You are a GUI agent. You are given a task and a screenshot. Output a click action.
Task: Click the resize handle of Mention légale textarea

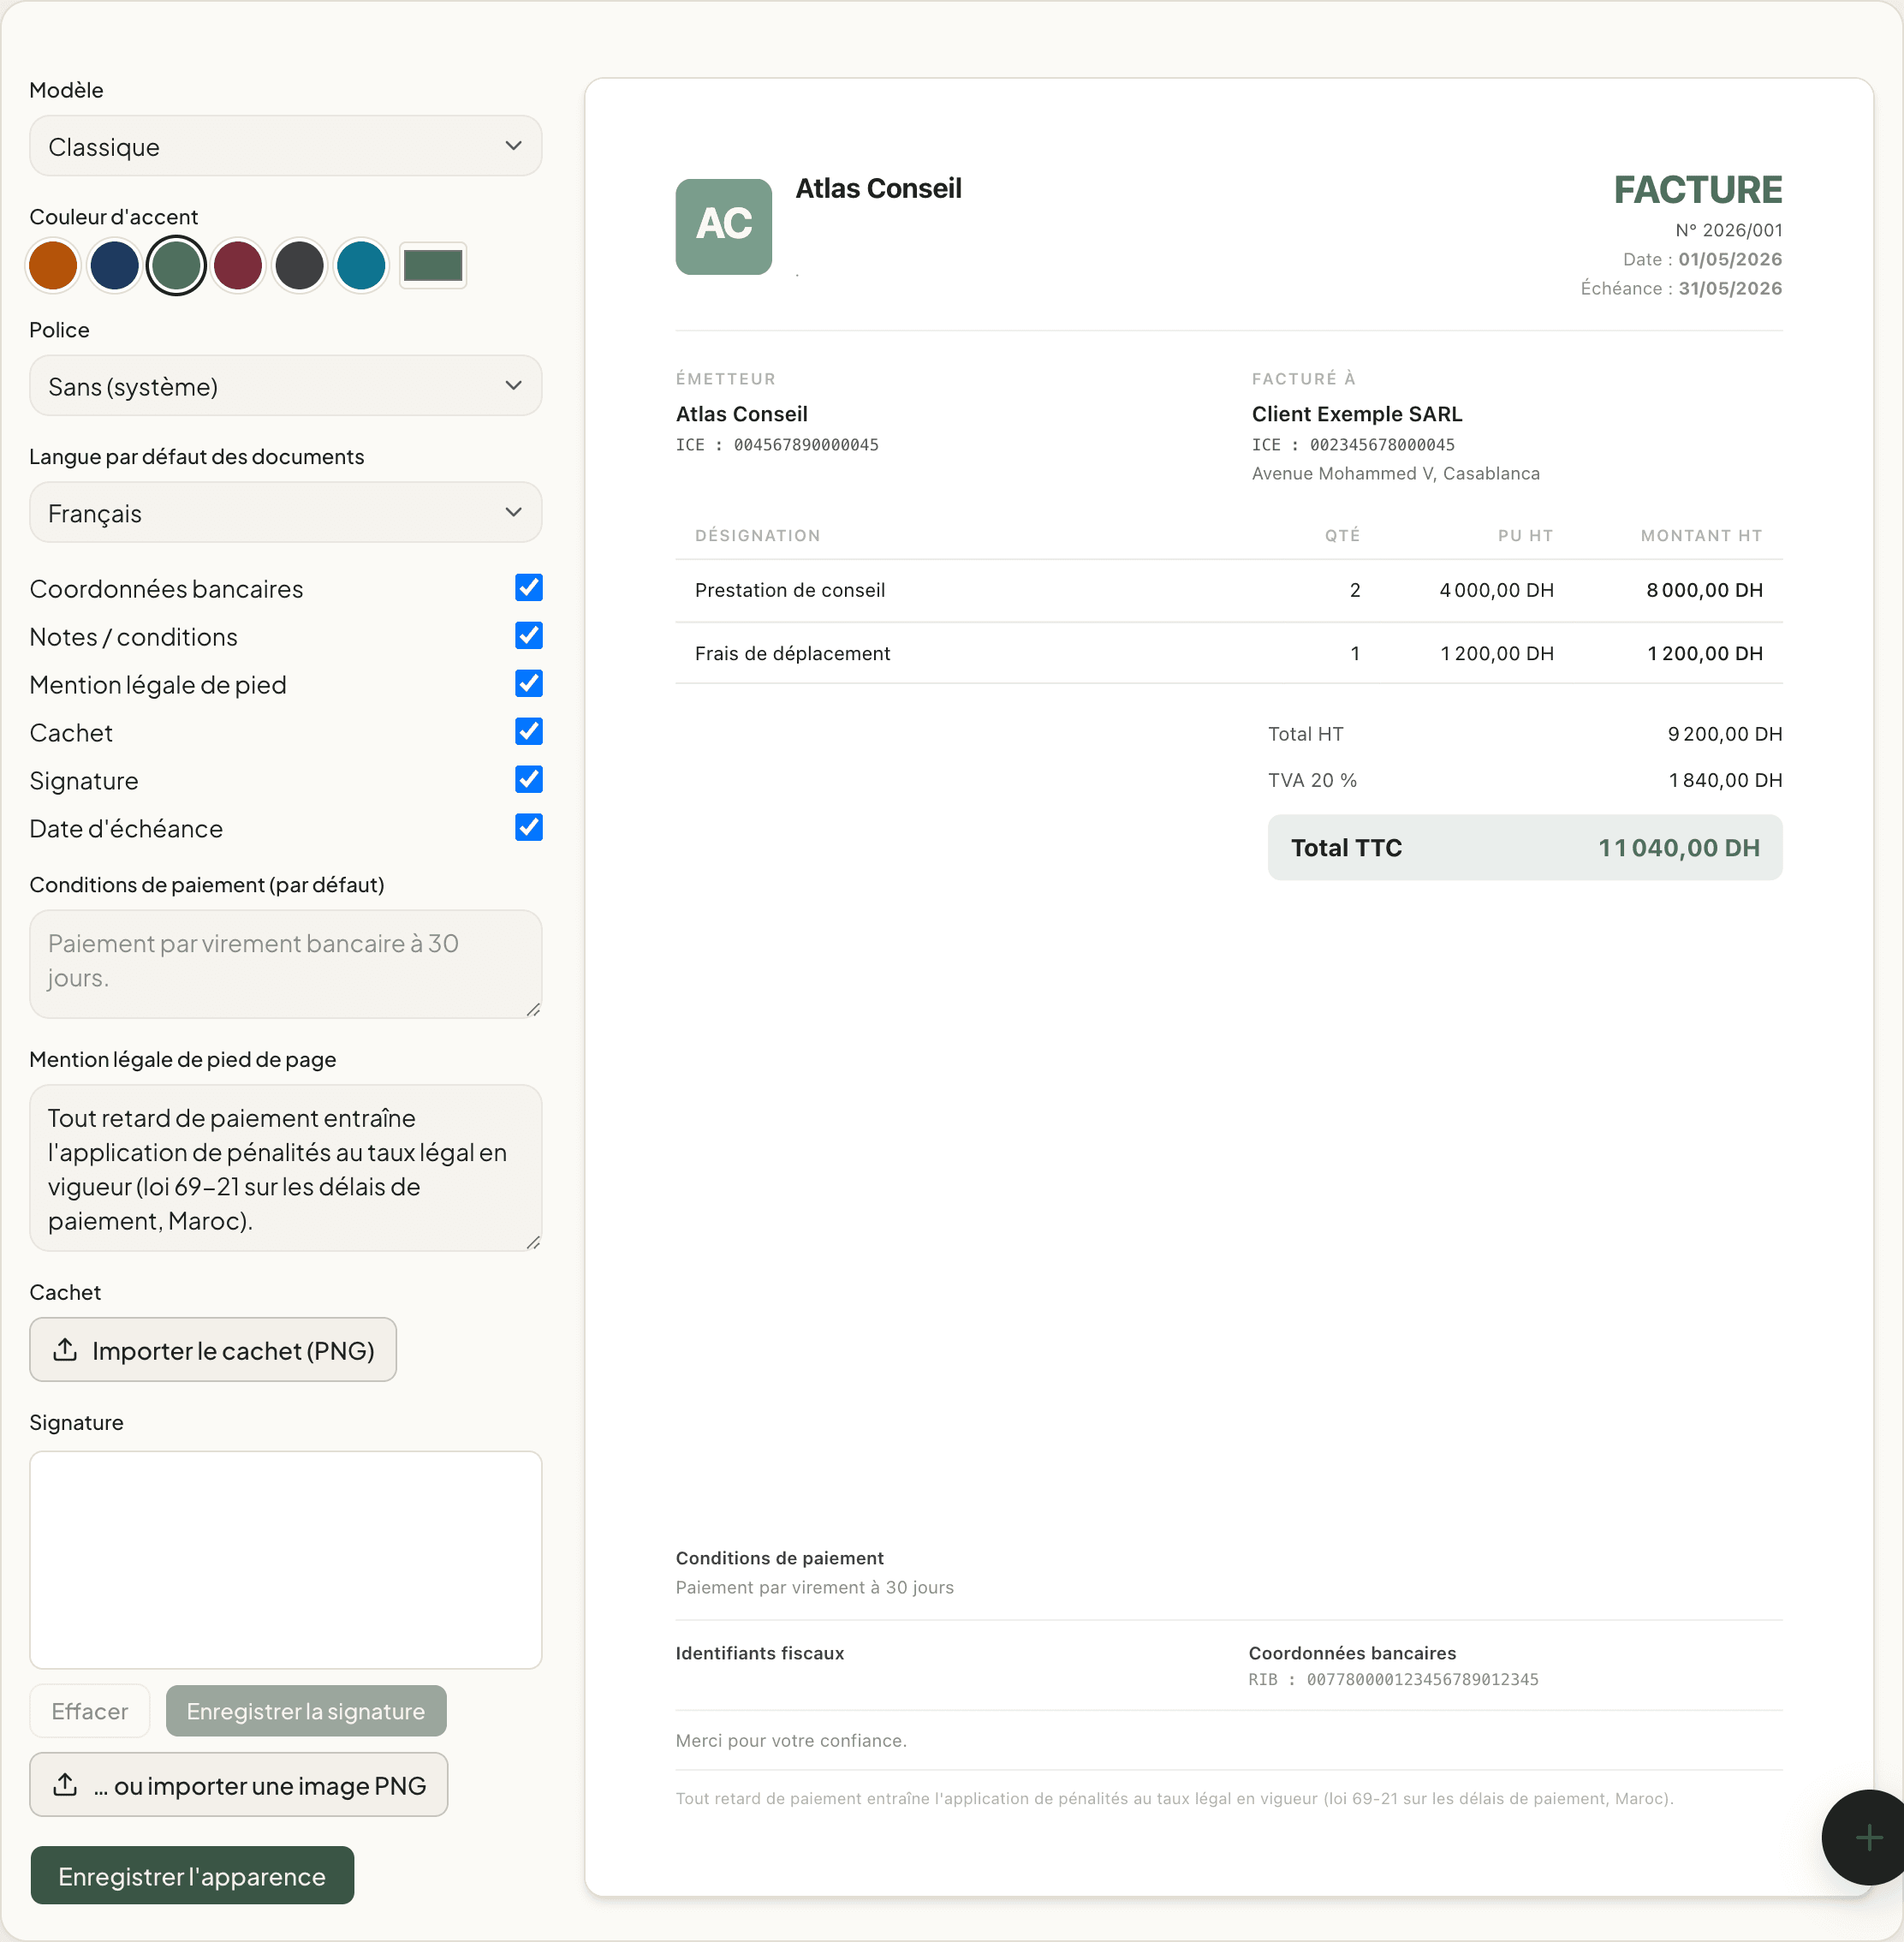(x=533, y=1242)
